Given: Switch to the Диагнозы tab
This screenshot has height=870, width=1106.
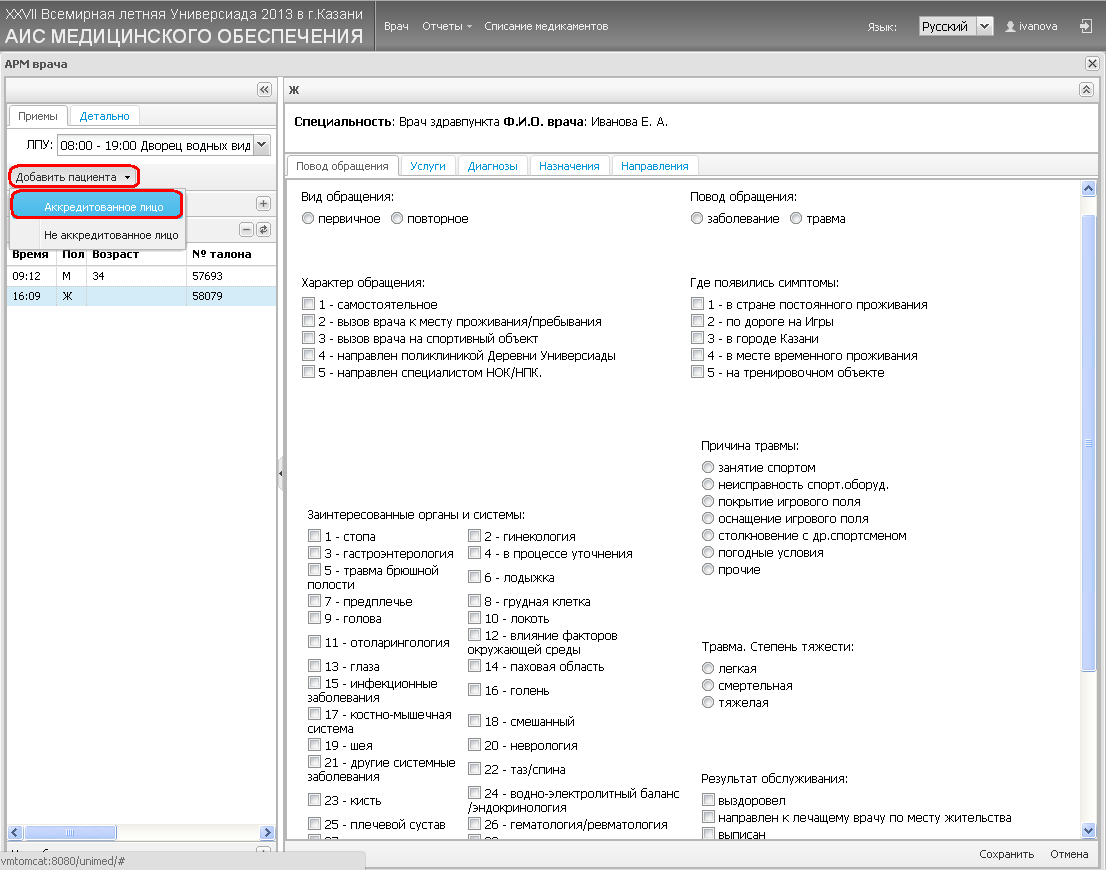Looking at the screenshot, I should tap(492, 166).
